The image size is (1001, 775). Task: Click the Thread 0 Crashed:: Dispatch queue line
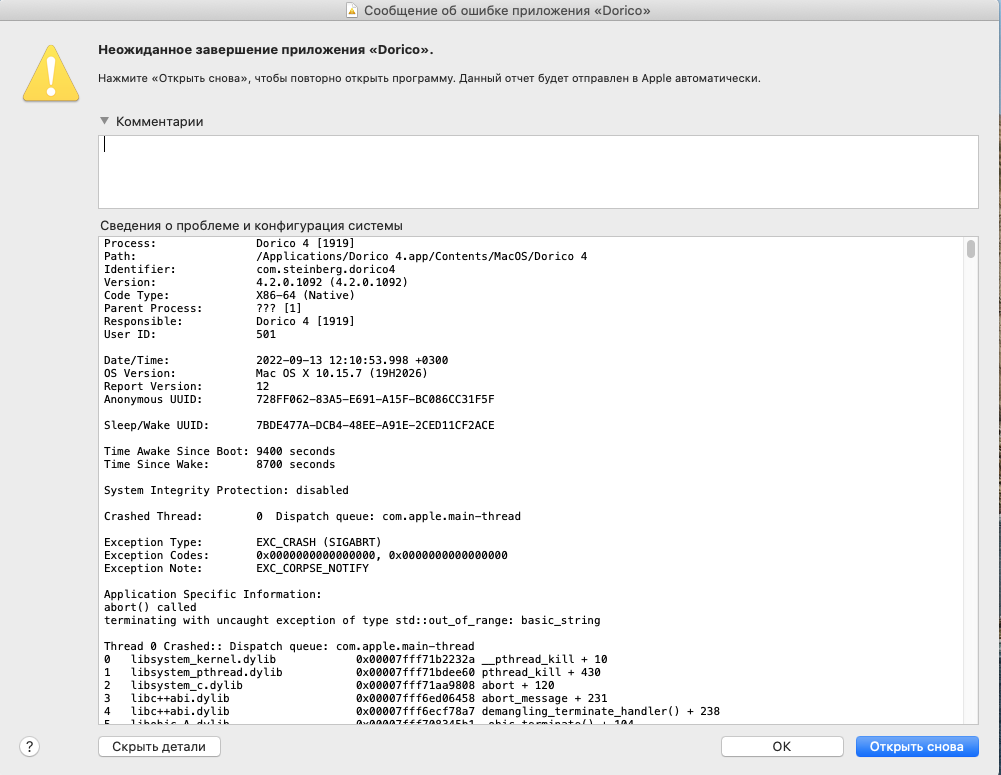[x=289, y=646]
